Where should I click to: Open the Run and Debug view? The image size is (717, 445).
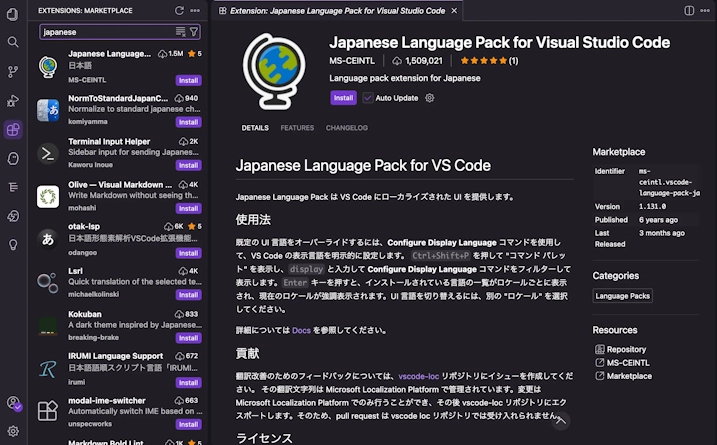[x=13, y=101]
